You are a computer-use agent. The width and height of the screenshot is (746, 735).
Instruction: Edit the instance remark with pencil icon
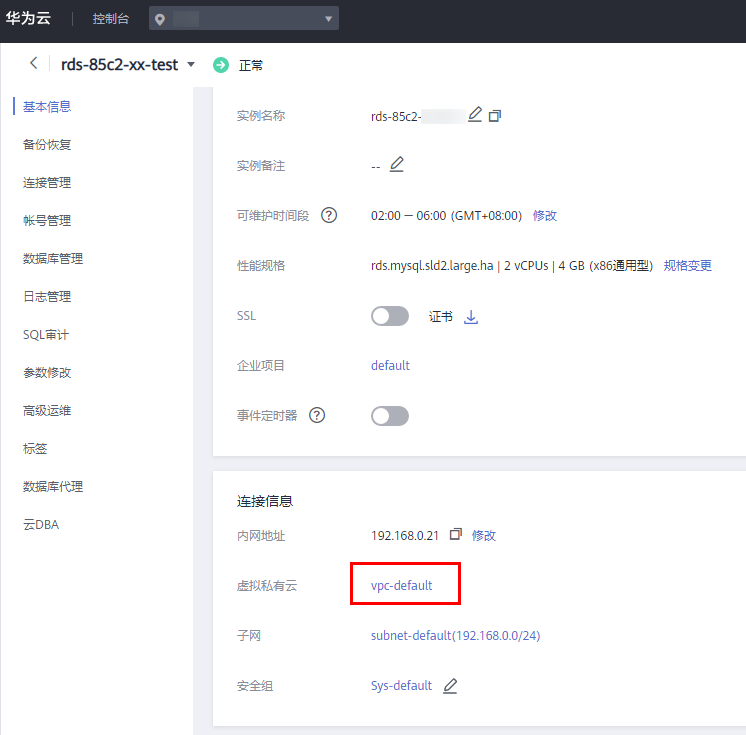coord(397,165)
